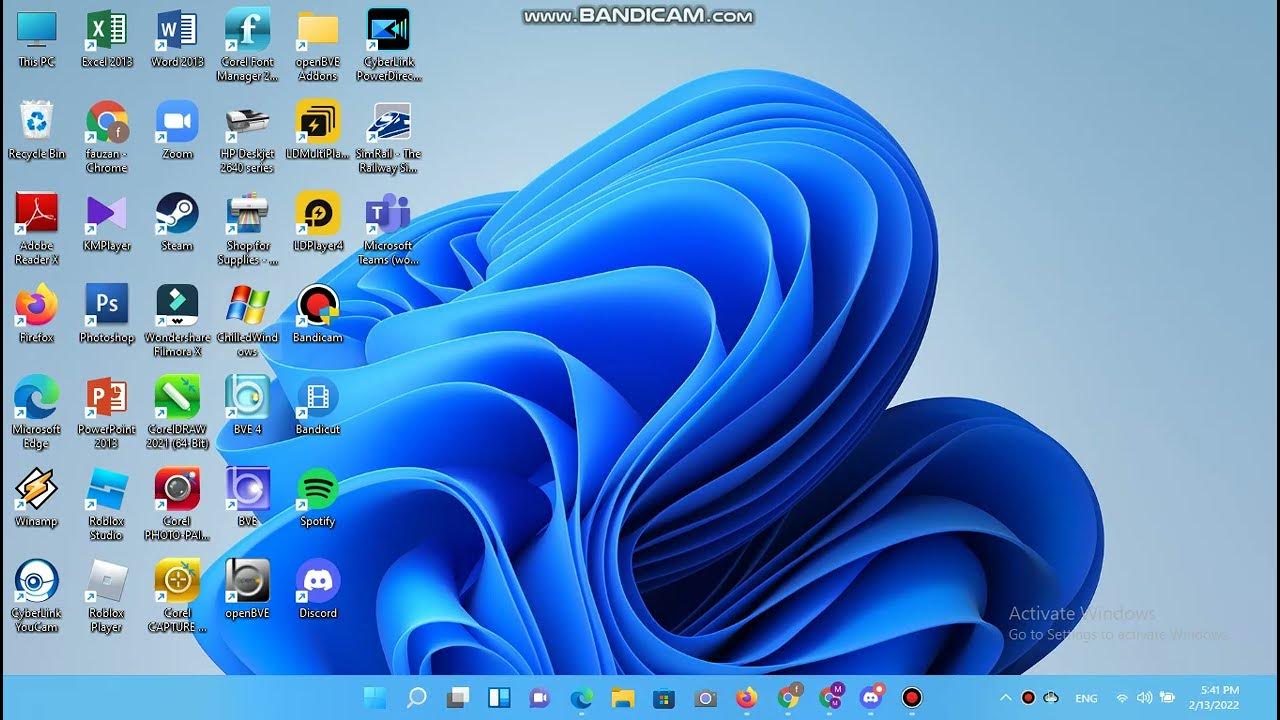The image size is (1280, 720).
Task: Select the ChilledWindows shortcut
Action: coord(247,322)
